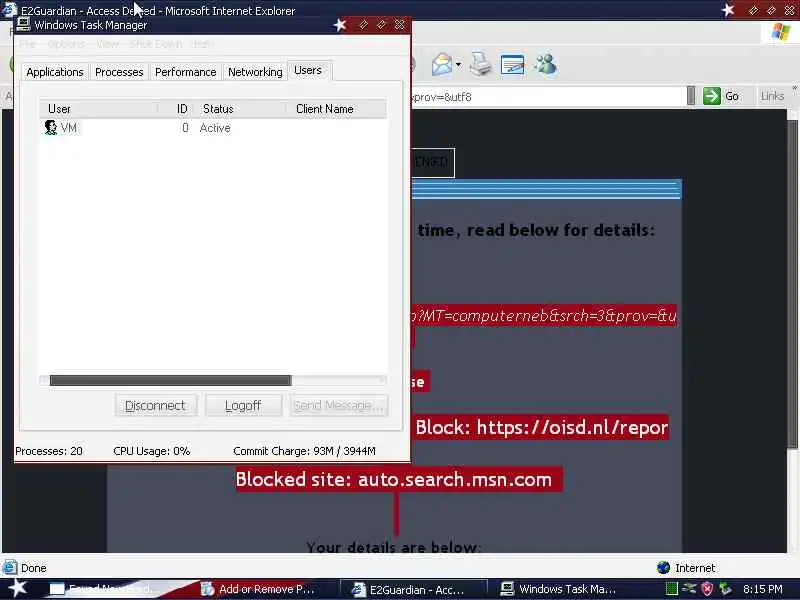Click the page icon in IE status bar

coord(10,567)
